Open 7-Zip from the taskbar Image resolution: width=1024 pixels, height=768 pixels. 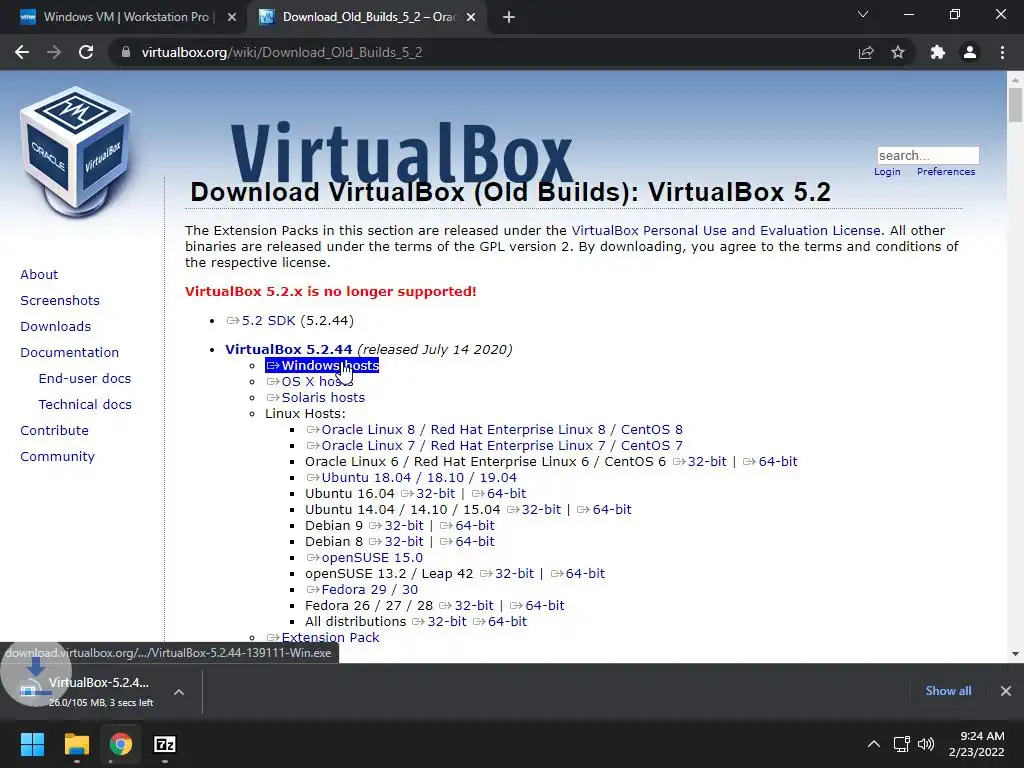tap(165, 744)
